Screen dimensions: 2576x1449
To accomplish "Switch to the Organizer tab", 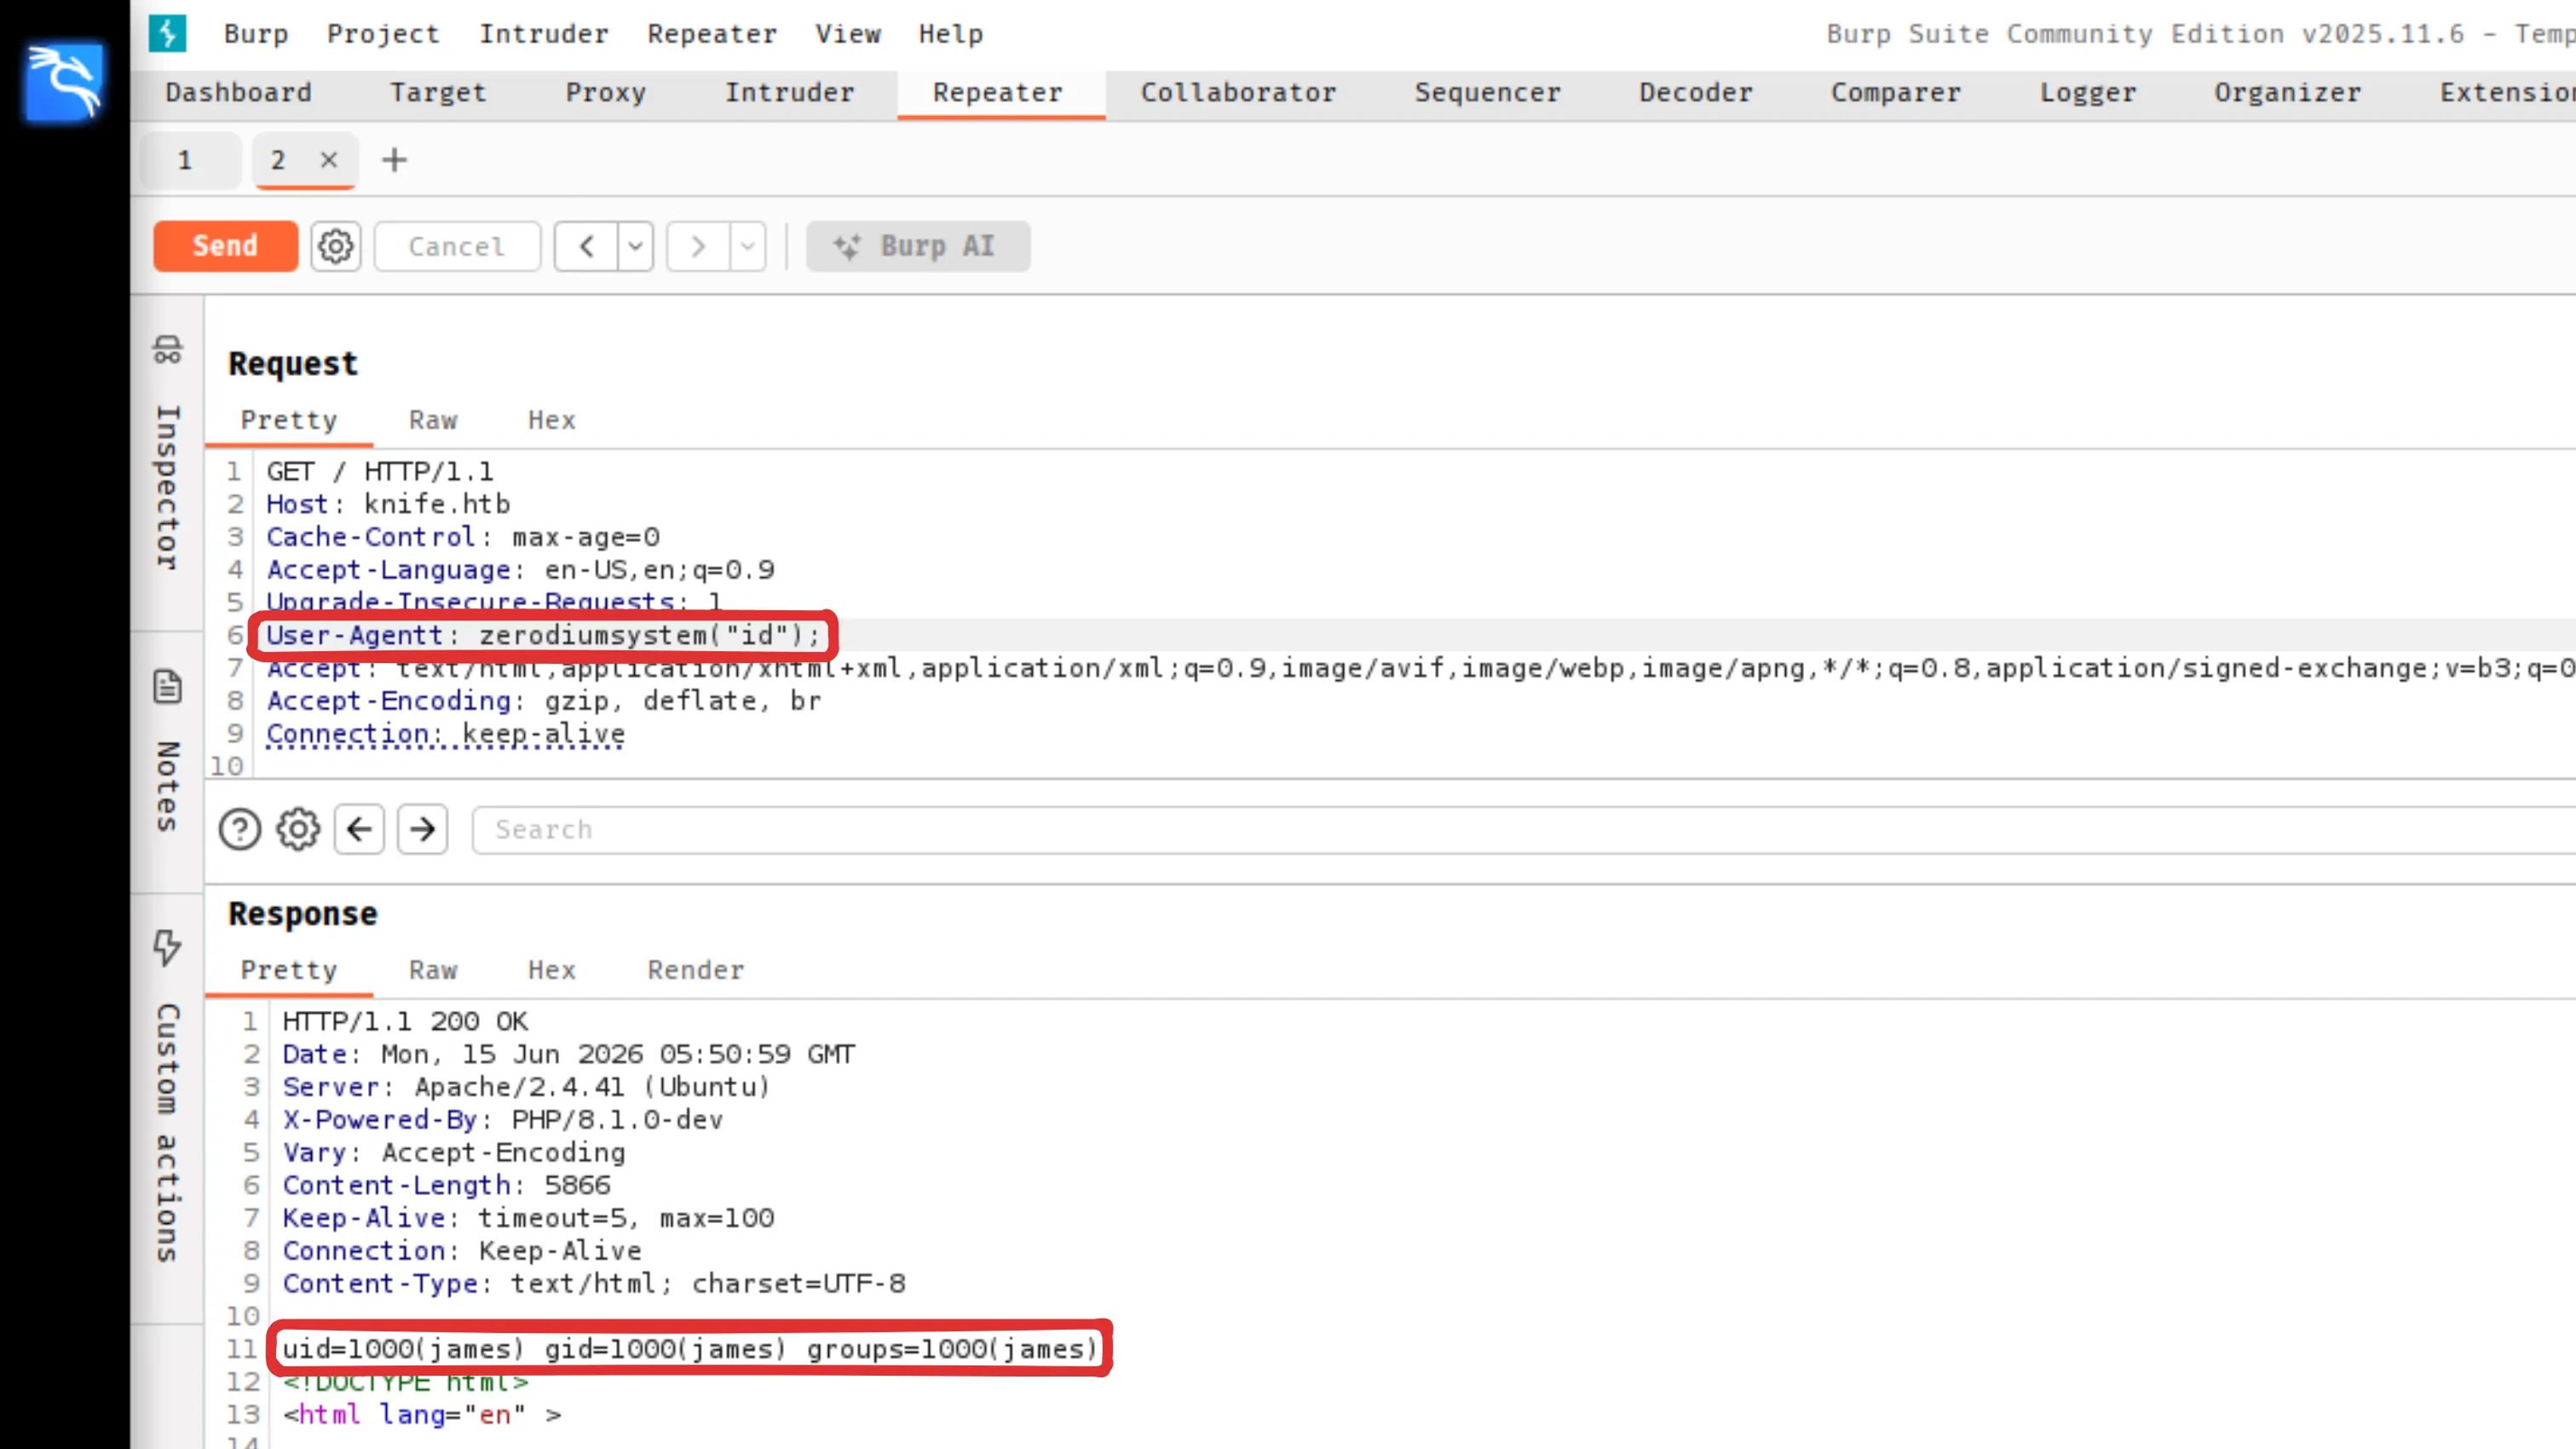I will (2287, 93).
